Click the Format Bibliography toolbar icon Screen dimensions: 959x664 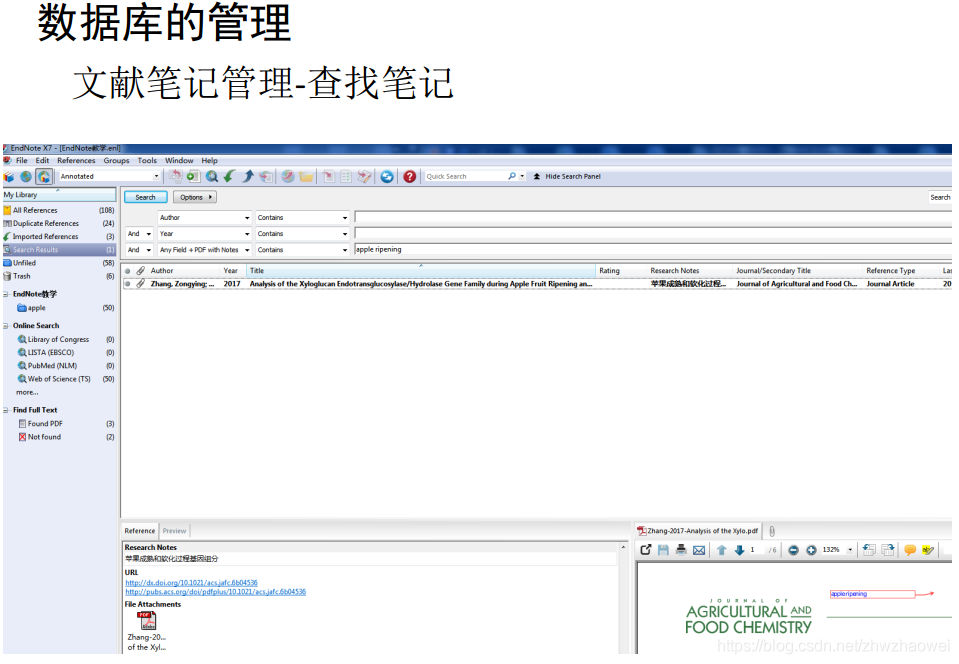[346, 177]
